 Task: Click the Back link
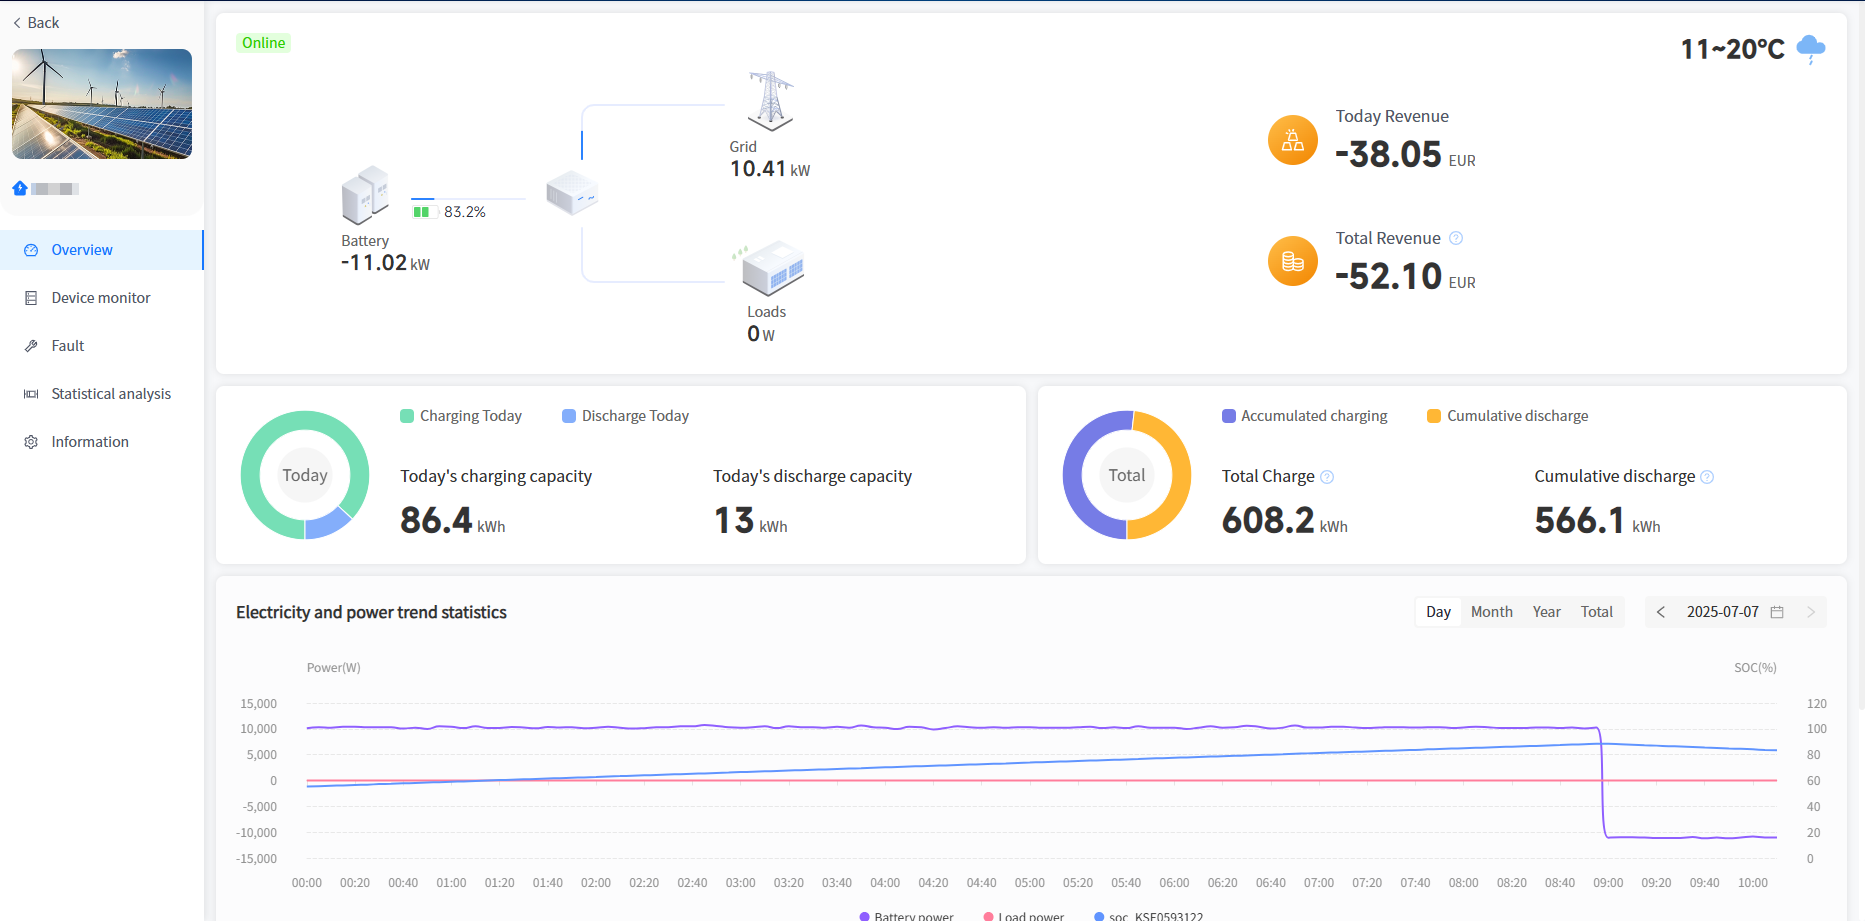36,23
